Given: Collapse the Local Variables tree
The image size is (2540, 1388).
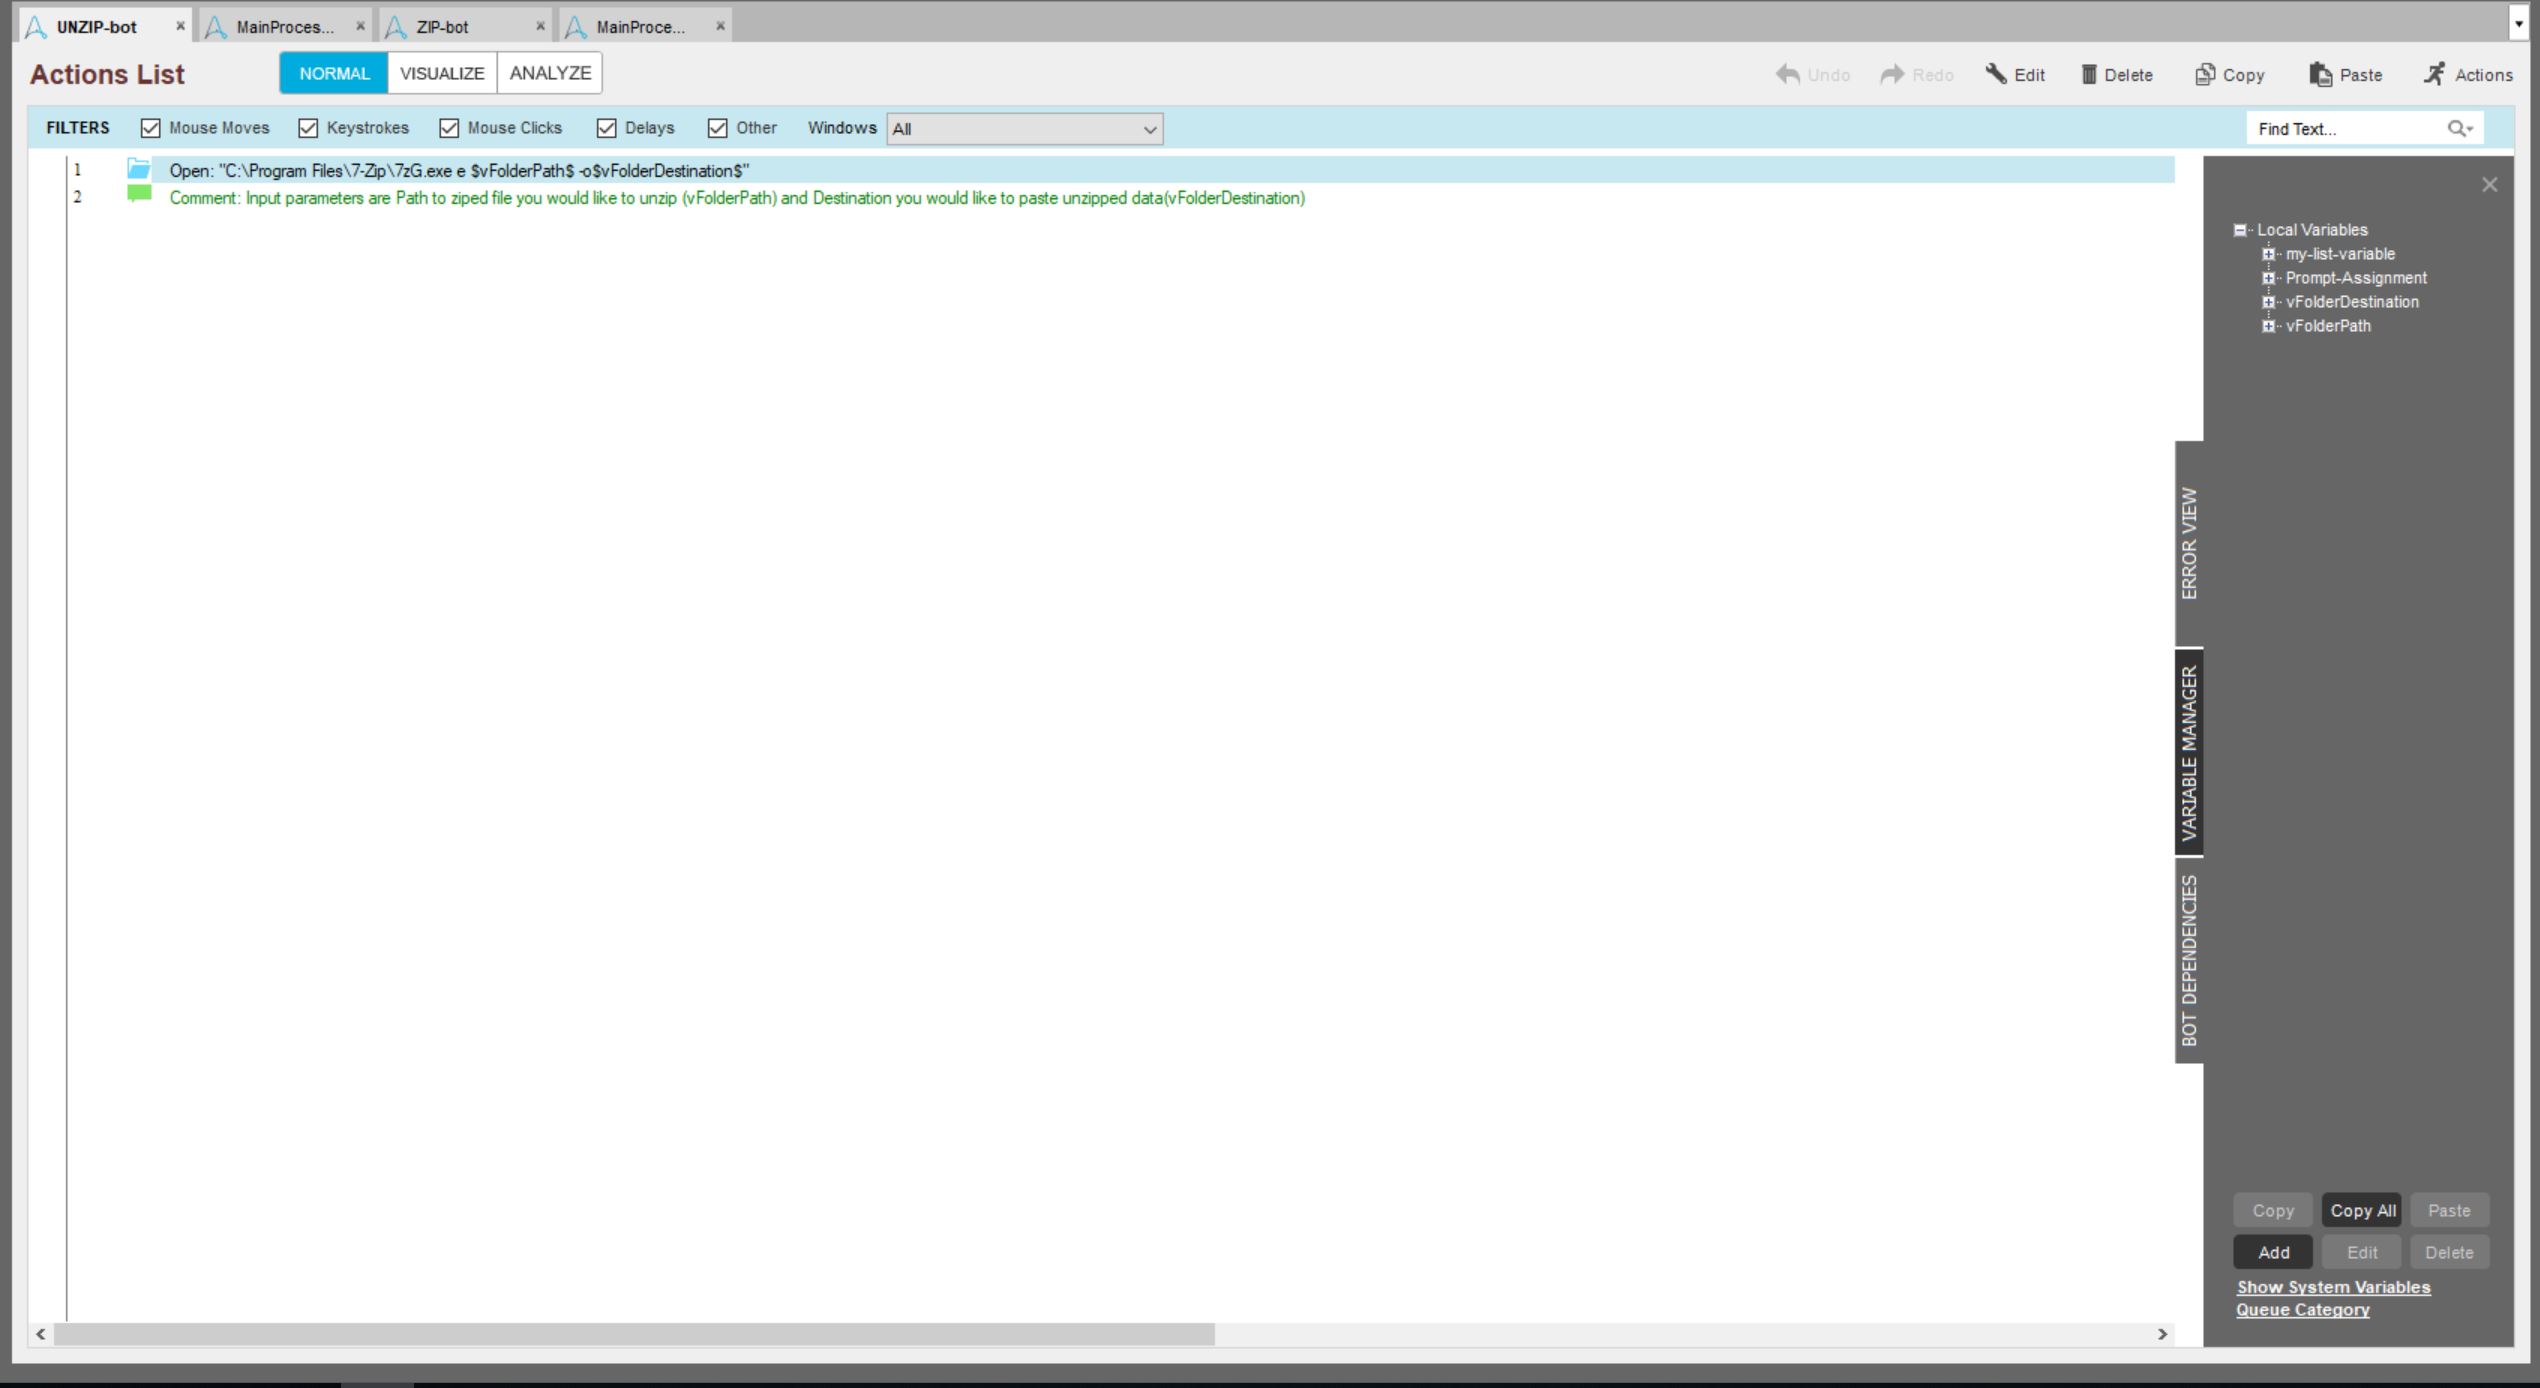Looking at the screenshot, I should (2240, 230).
